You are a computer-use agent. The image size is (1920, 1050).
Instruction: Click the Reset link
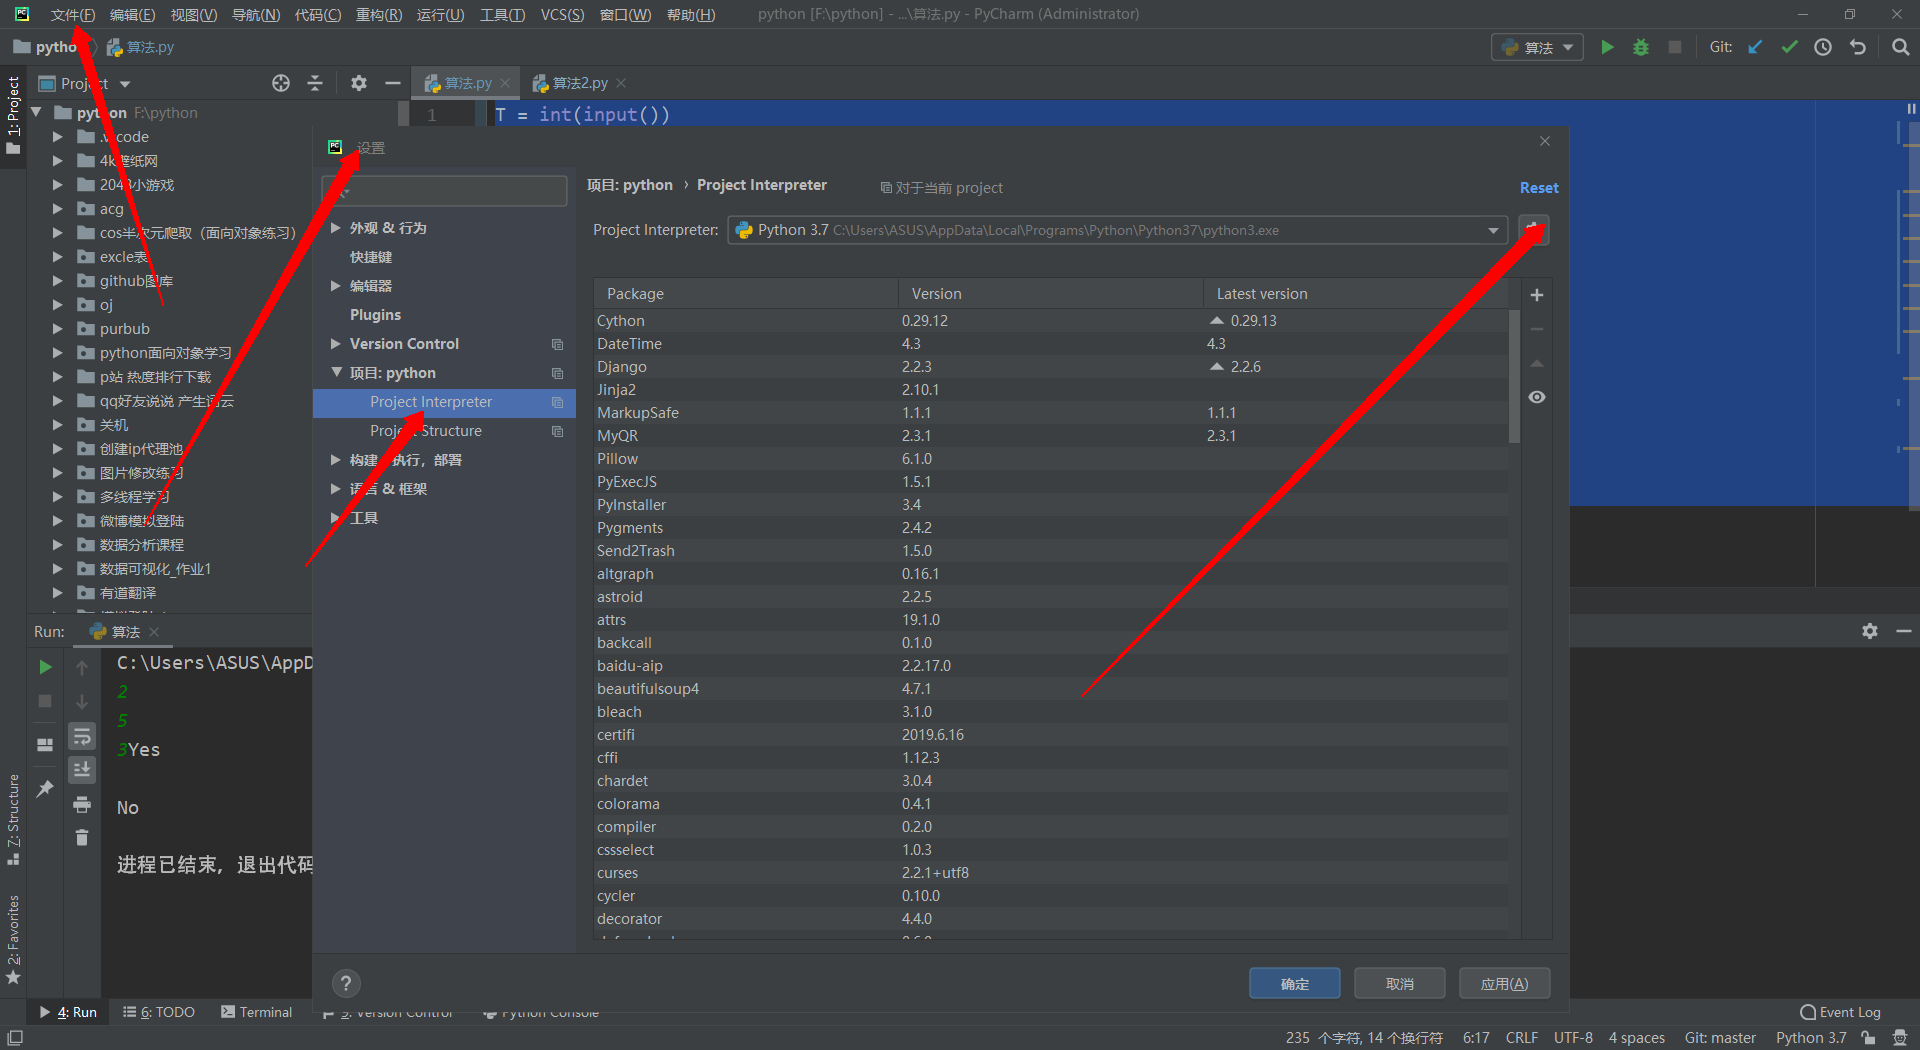coord(1538,188)
